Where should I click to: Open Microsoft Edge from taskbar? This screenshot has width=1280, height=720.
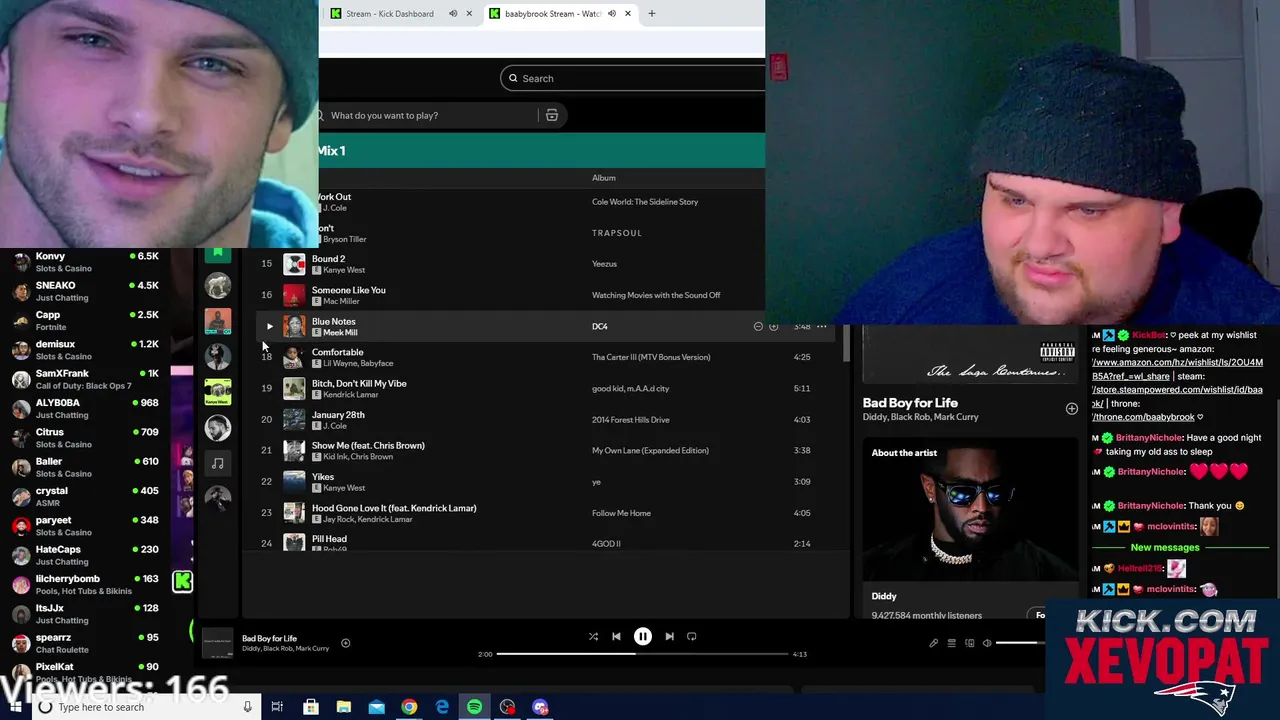pyautogui.click(x=442, y=707)
